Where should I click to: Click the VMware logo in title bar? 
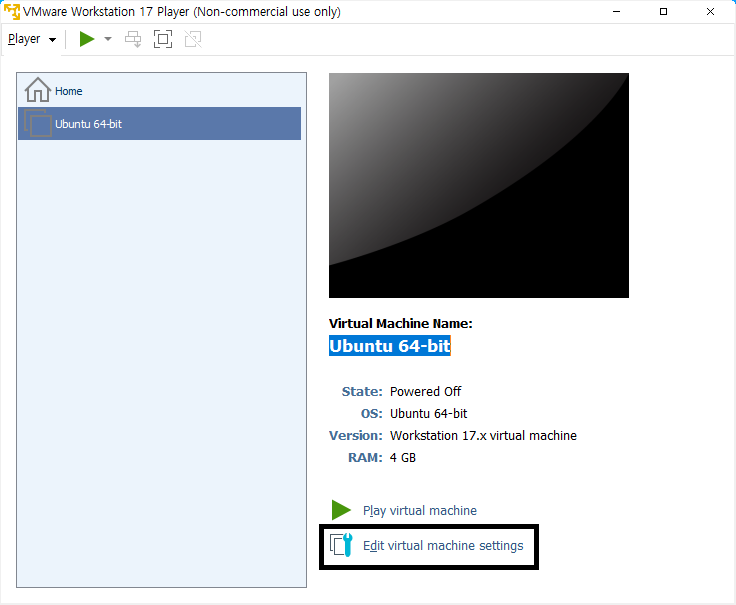click(12, 11)
